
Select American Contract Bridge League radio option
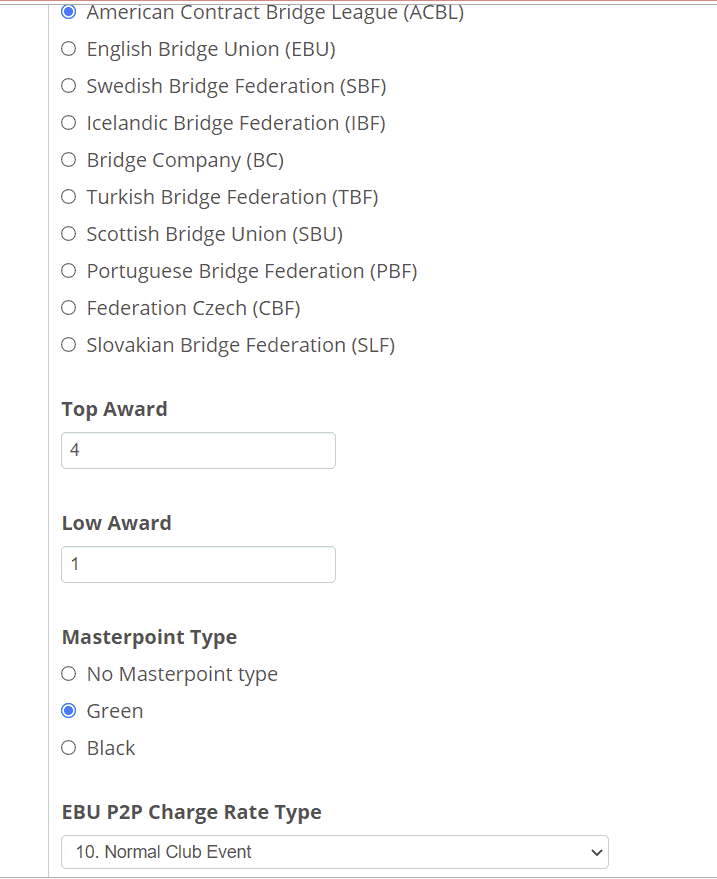click(68, 12)
